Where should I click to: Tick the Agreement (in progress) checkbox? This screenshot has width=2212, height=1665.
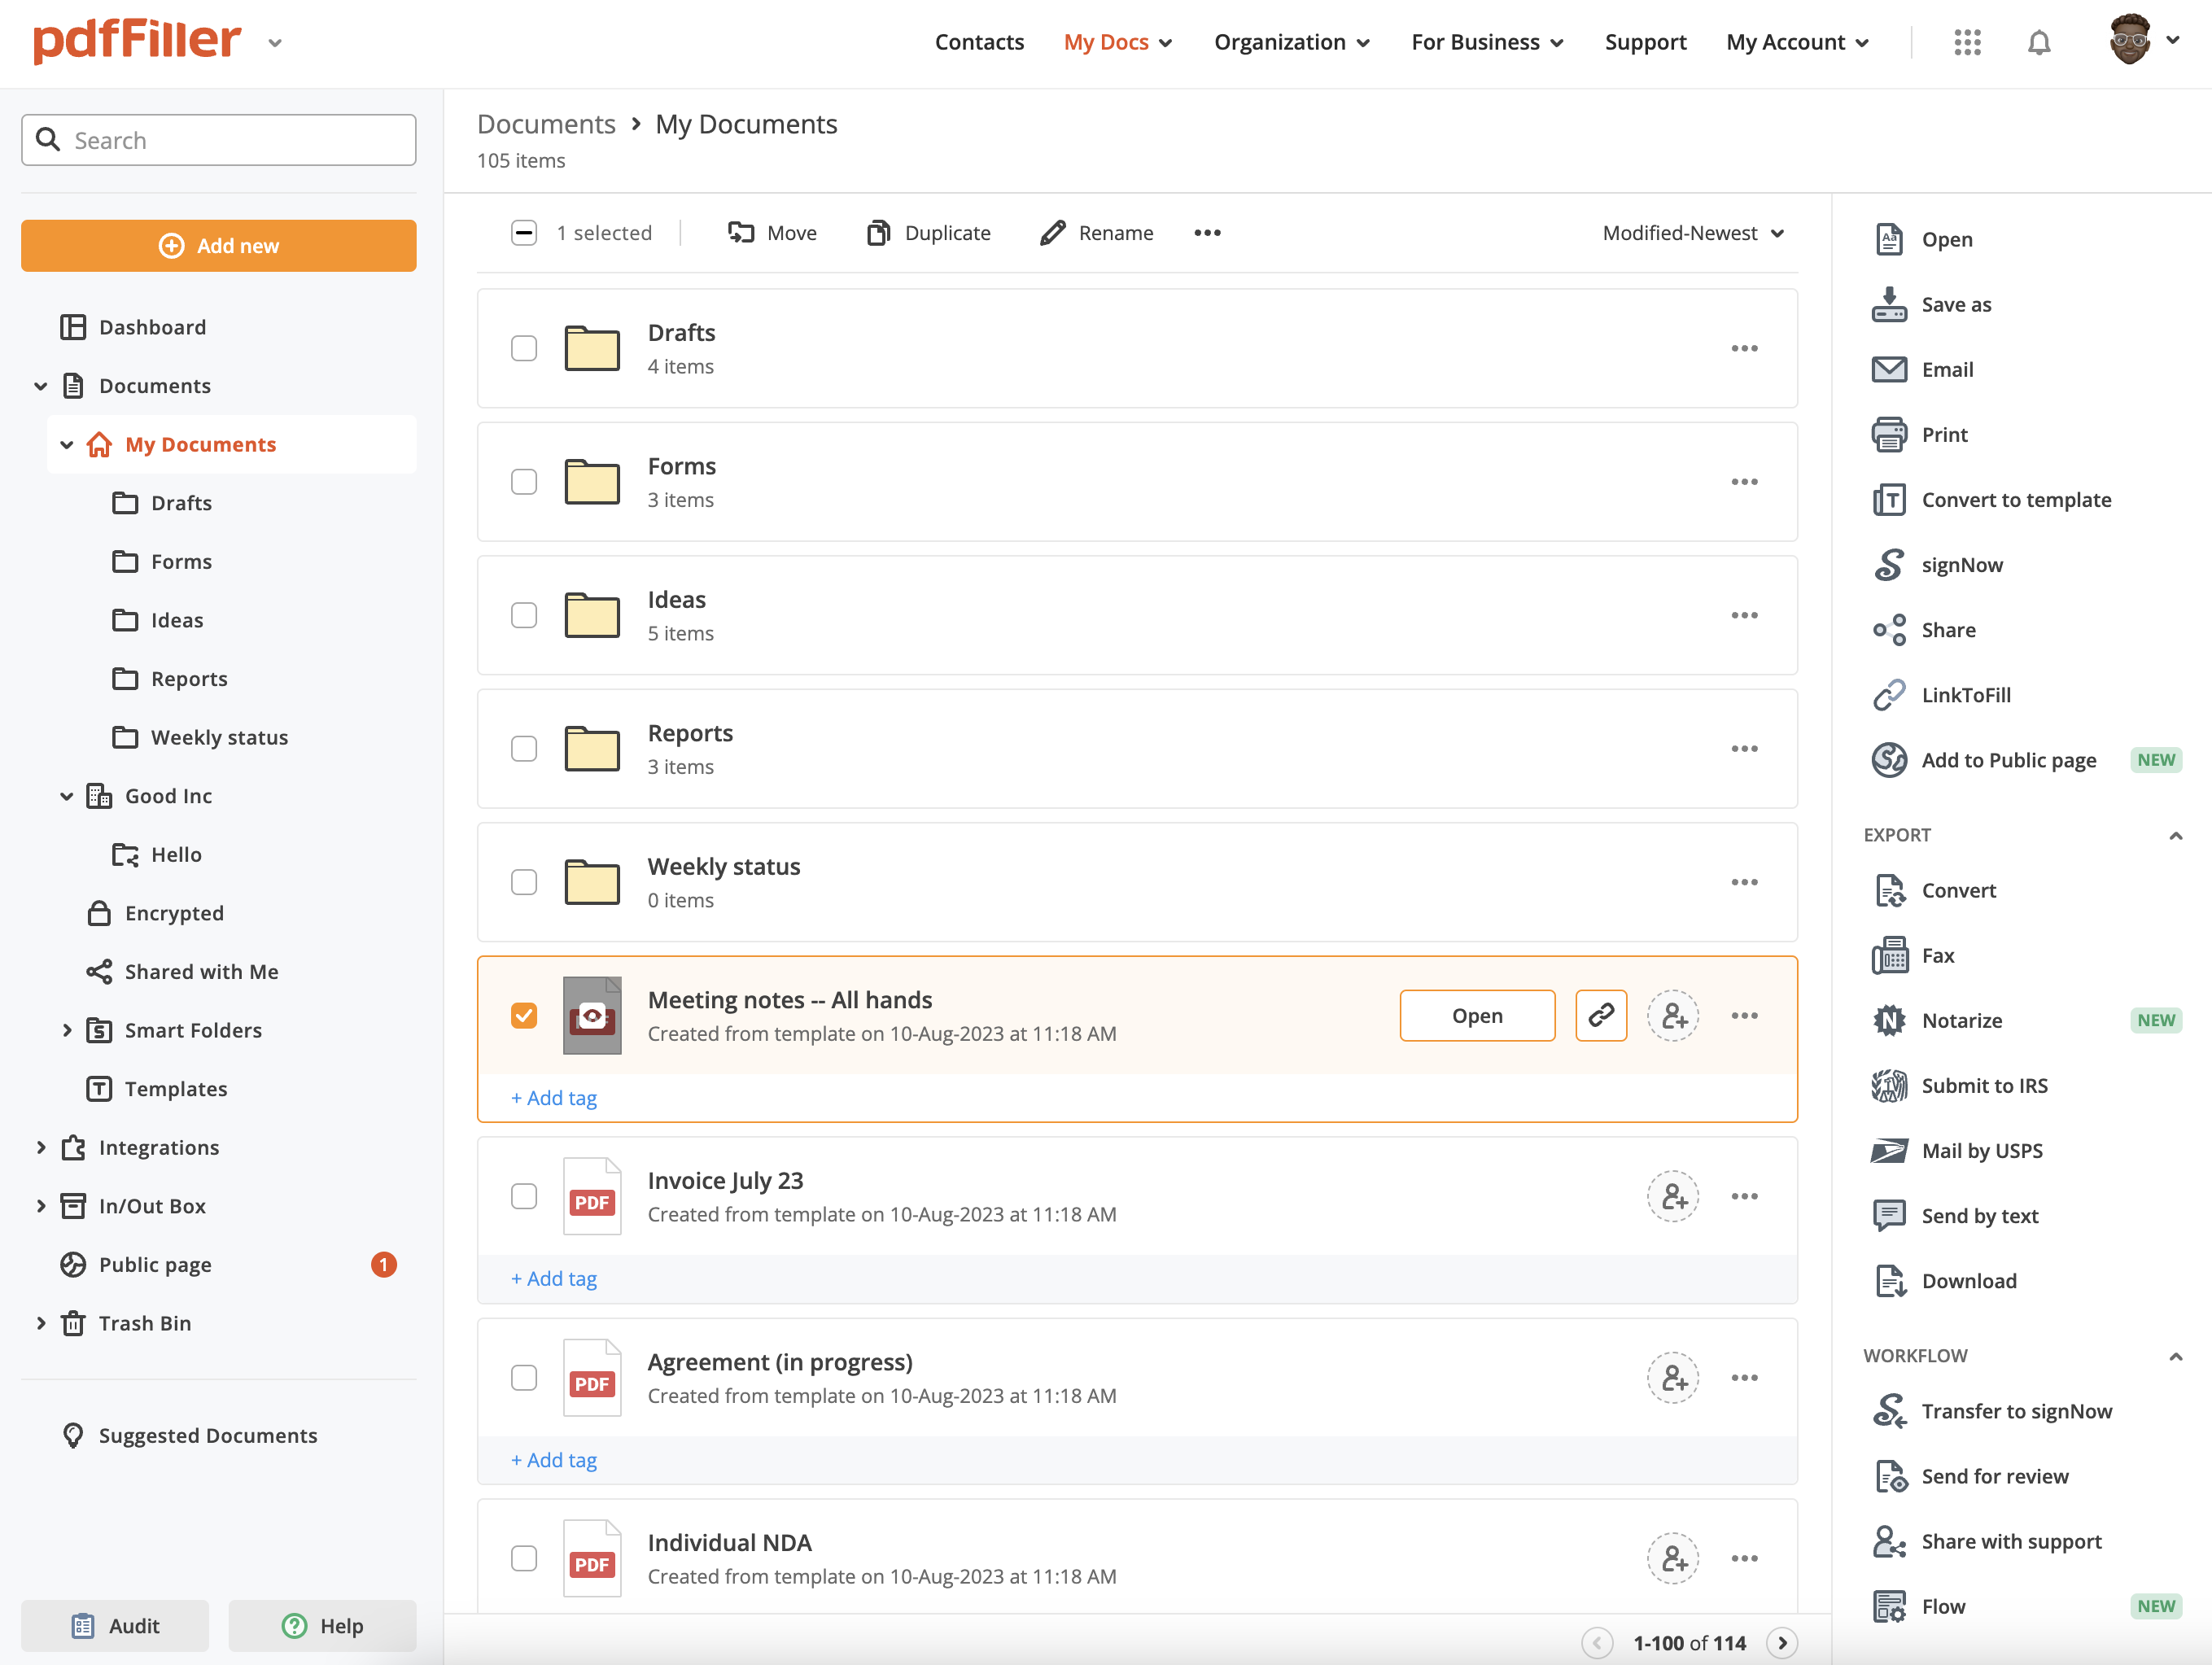[524, 1377]
